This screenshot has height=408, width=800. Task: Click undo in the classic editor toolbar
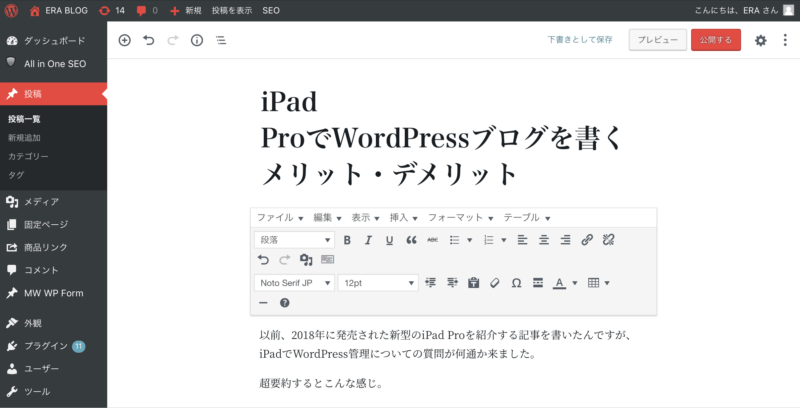(263, 260)
